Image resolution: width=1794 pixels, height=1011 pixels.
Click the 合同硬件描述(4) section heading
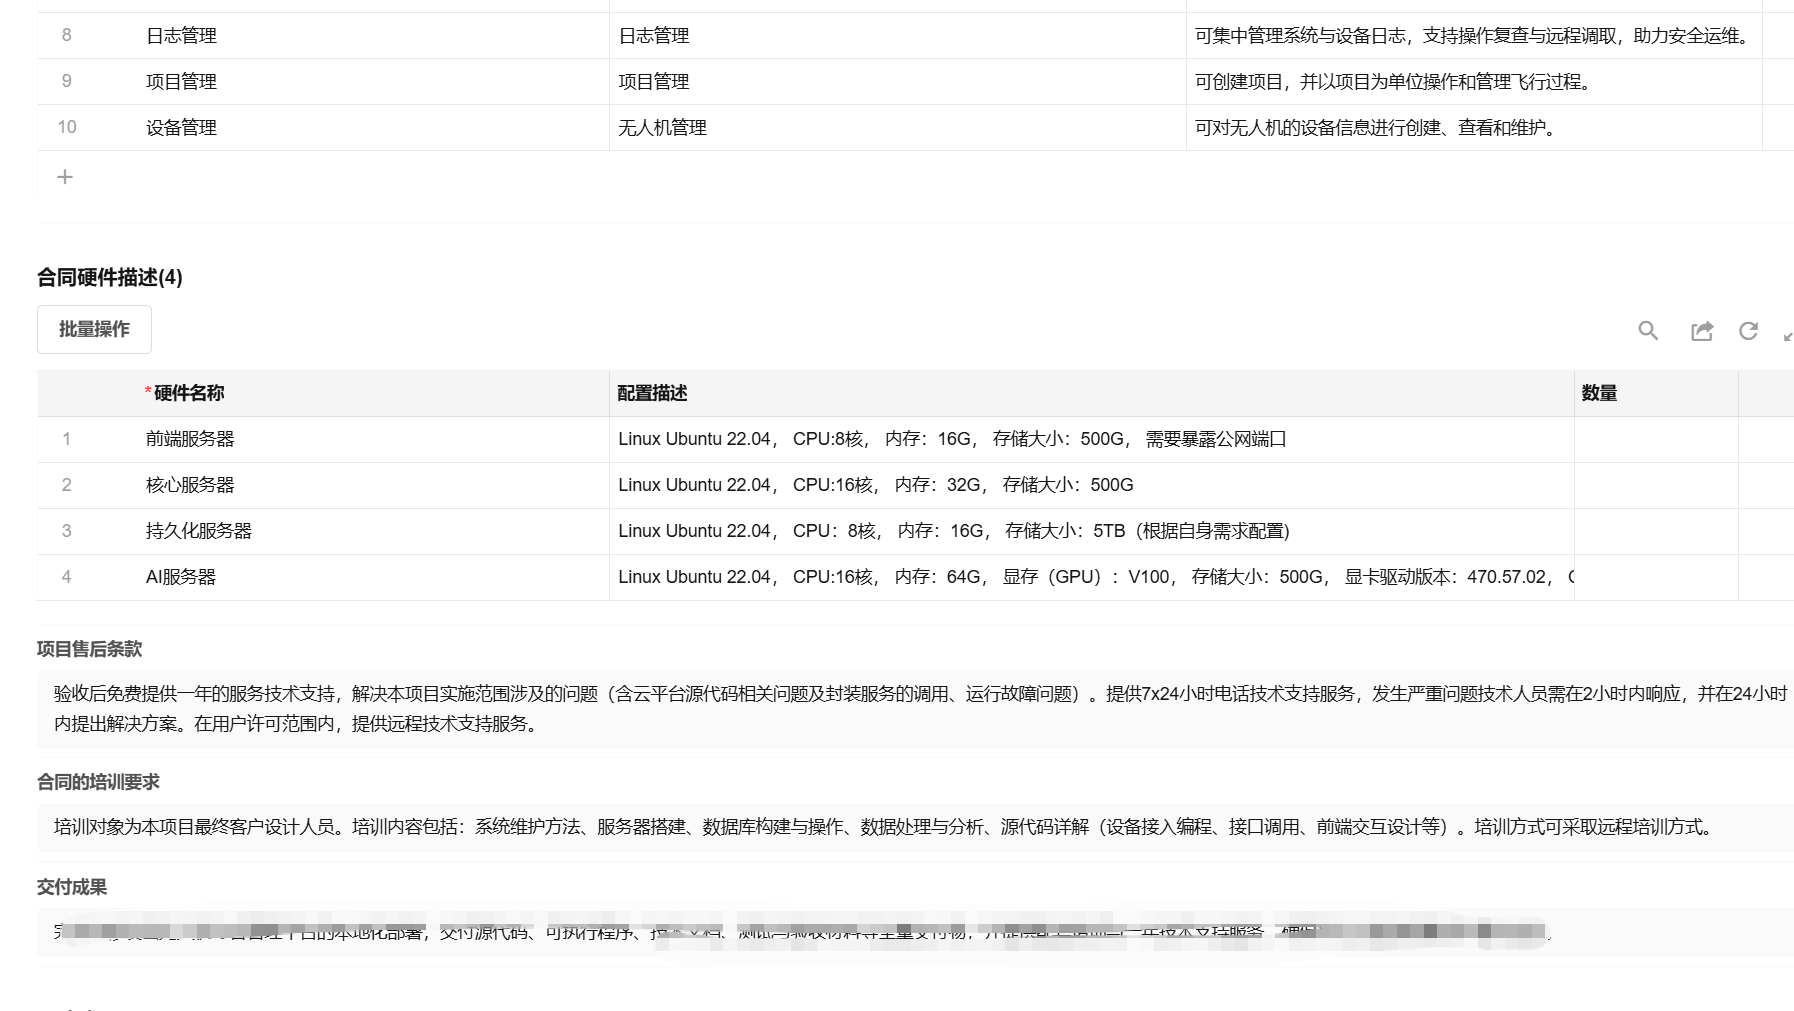(x=110, y=278)
